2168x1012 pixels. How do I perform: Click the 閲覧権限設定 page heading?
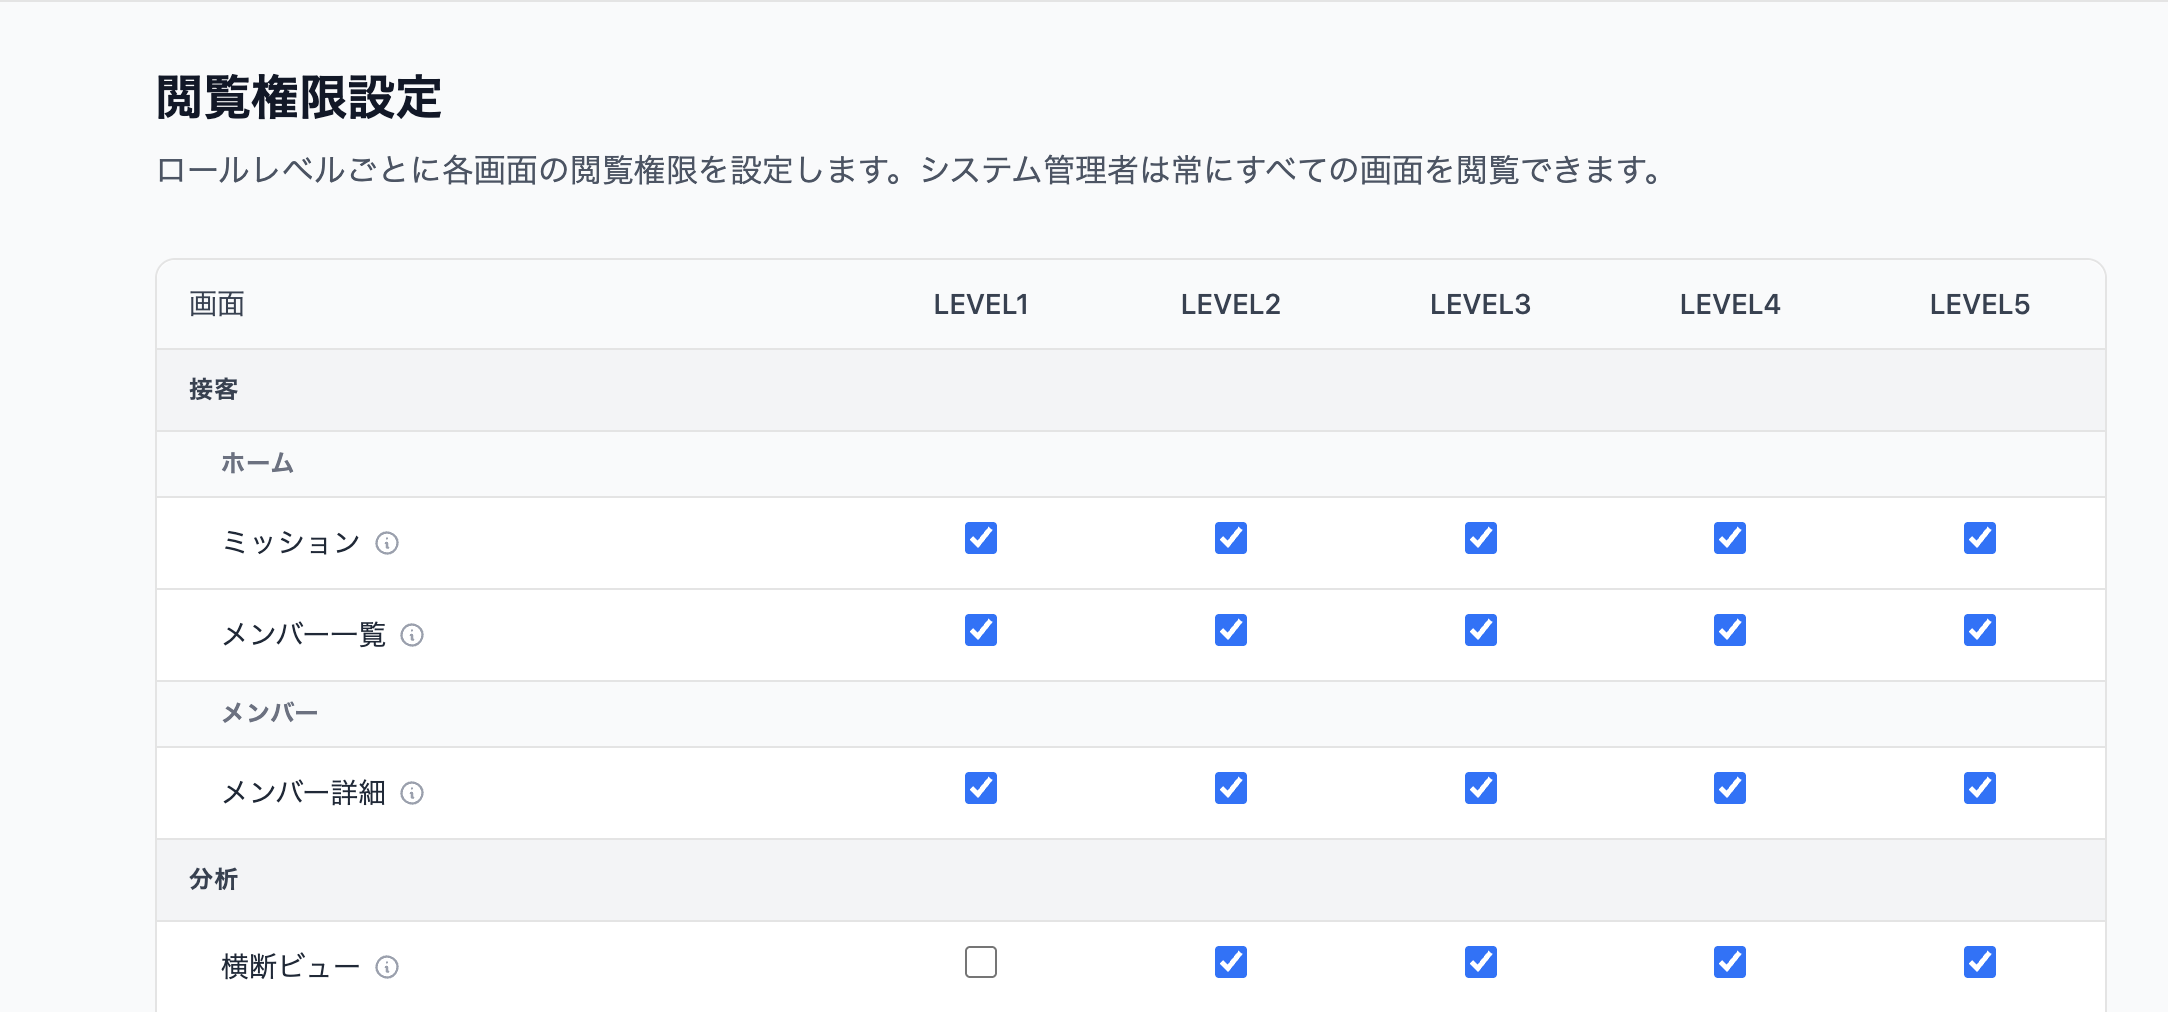(299, 98)
